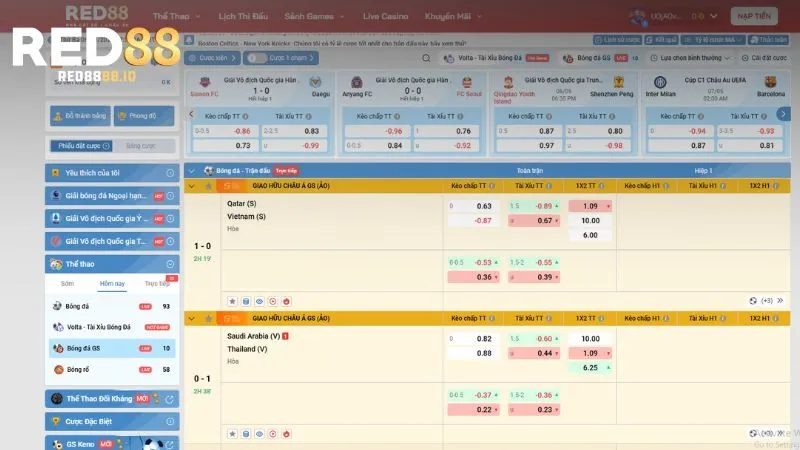The width and height of the screenshot is (800, 450).
Task: Open Cài đặt cược settings
Action: pos(764,58)
